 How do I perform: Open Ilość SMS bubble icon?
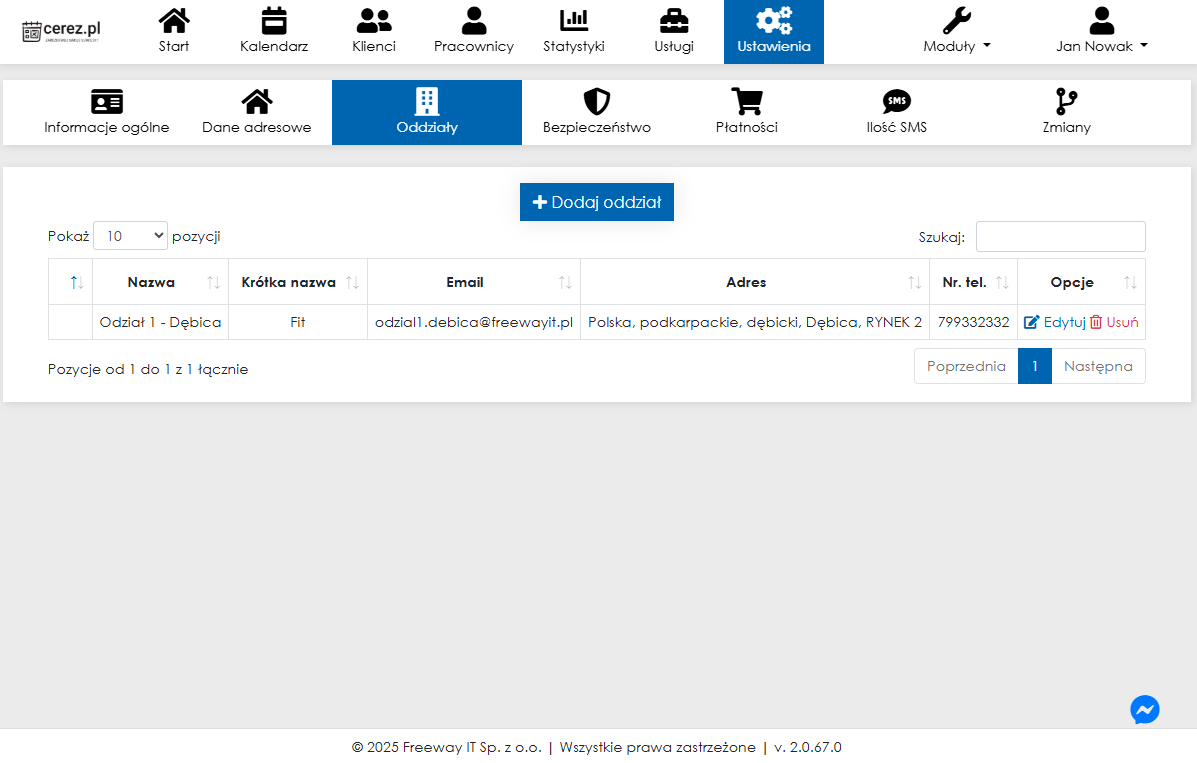(896, 102)
